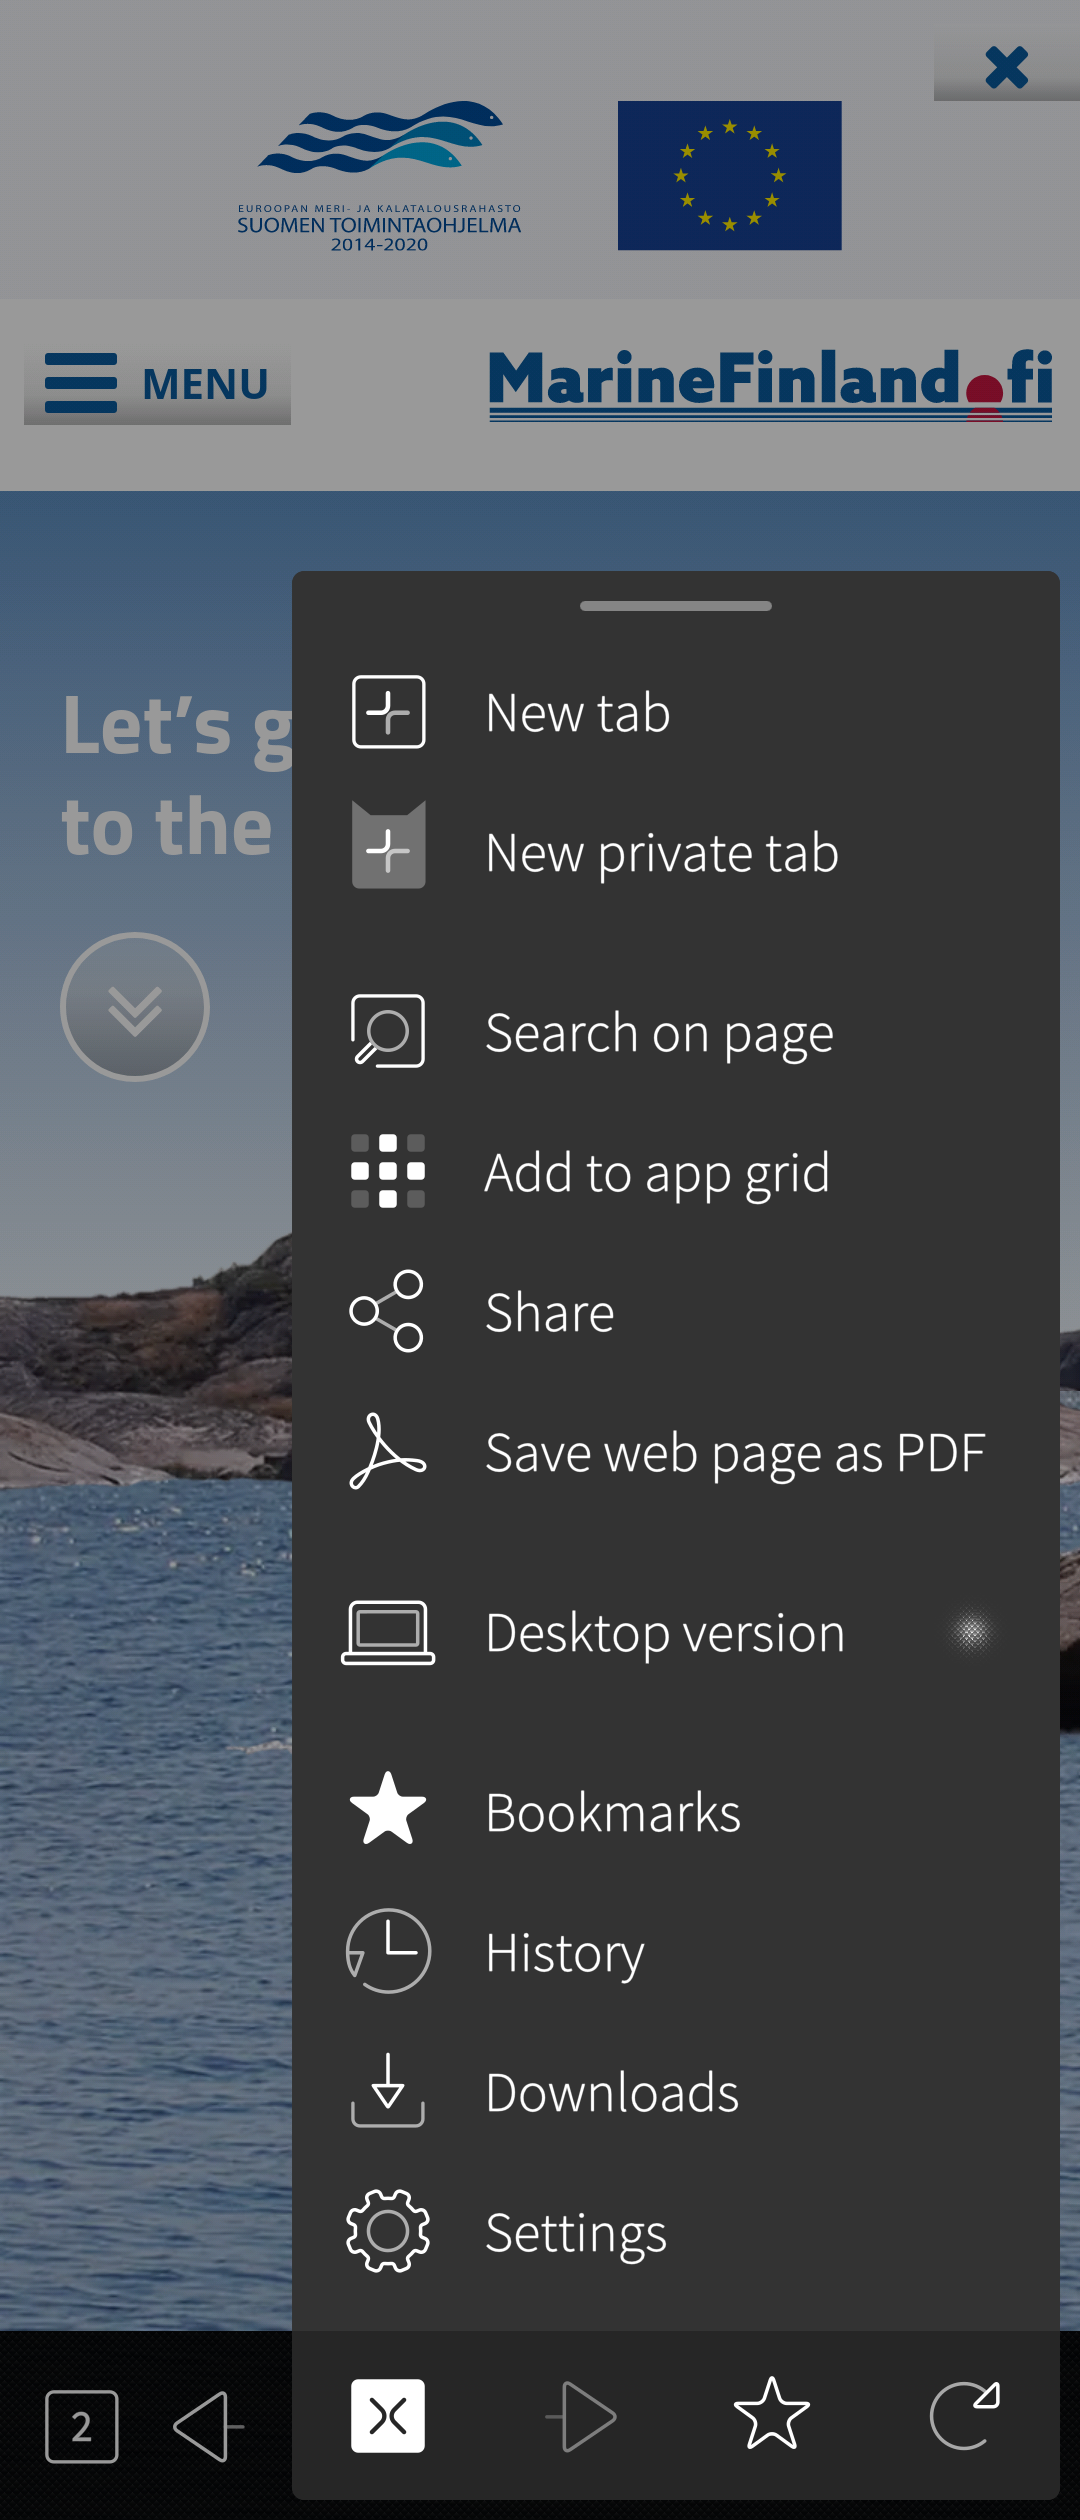Viewport: 1080px width, 2520px height.
Task: Reload the page with refresh icon
Action: tap(964, 2414)
